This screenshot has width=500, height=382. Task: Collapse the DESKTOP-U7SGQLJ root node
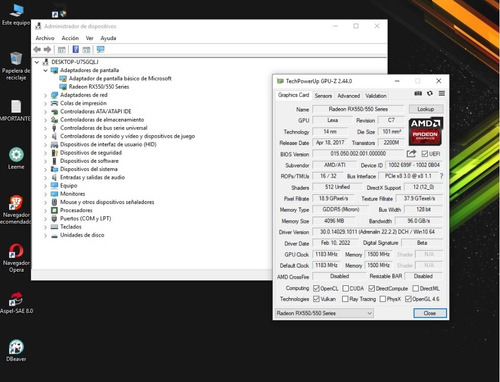[37, 62]
